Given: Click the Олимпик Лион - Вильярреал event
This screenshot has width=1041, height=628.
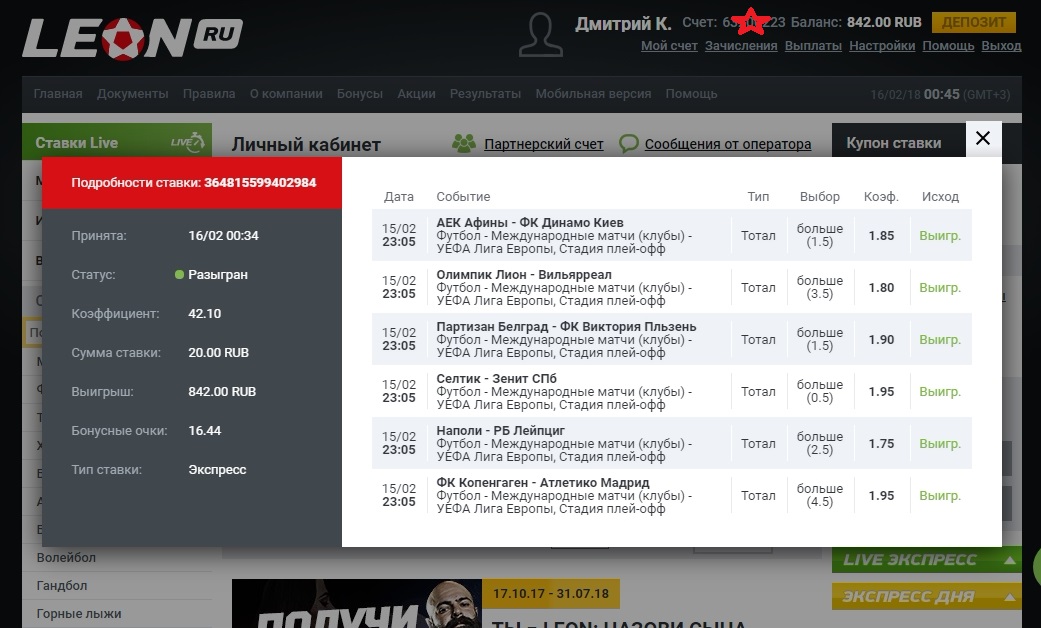Looking at the screenshot, I should coord(524,274).
